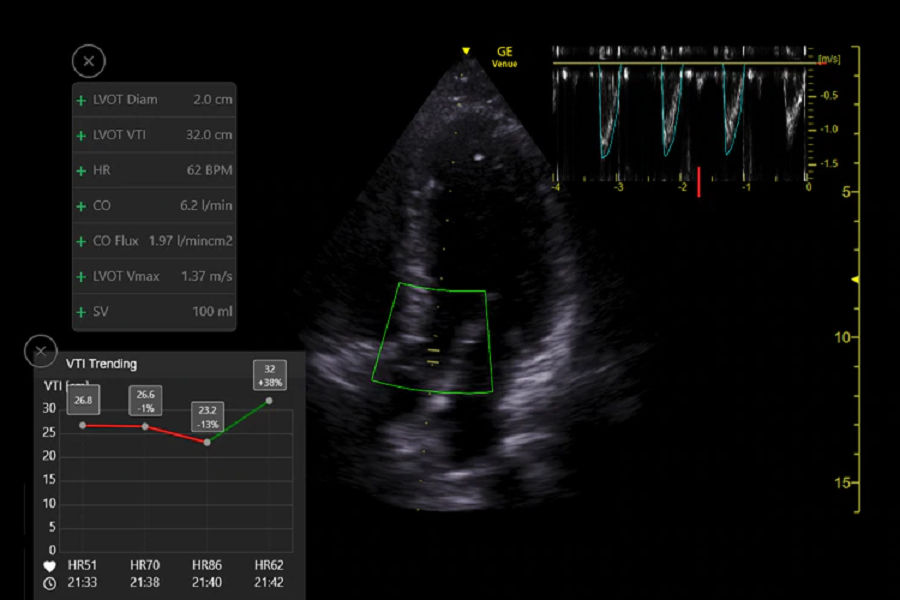Click the clock icon in trending panel
Screen dimensions: 900x600
coord(50,582)
